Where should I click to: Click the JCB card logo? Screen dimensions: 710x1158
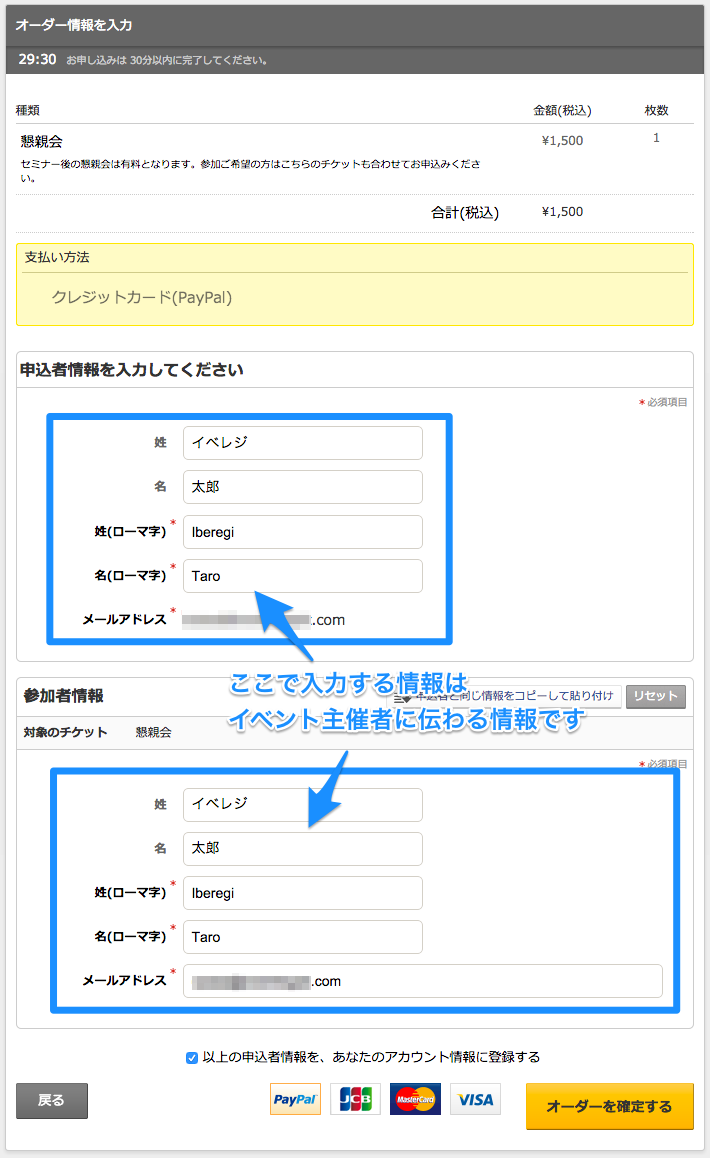coord(355,1099)
